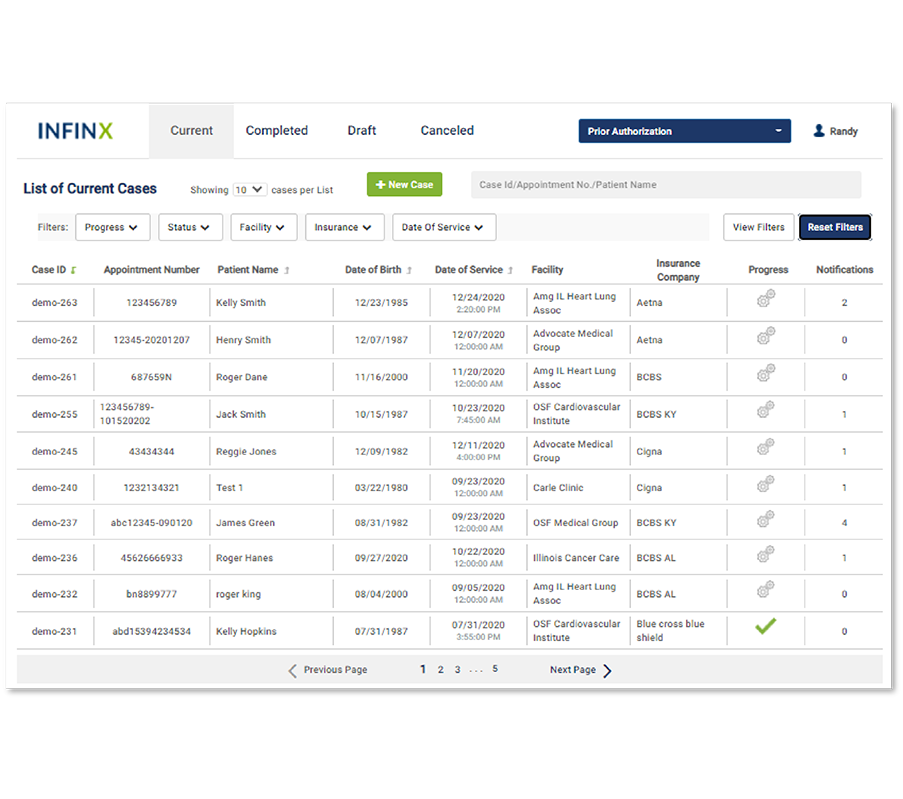Click case ID demo-262

[54, 340]
